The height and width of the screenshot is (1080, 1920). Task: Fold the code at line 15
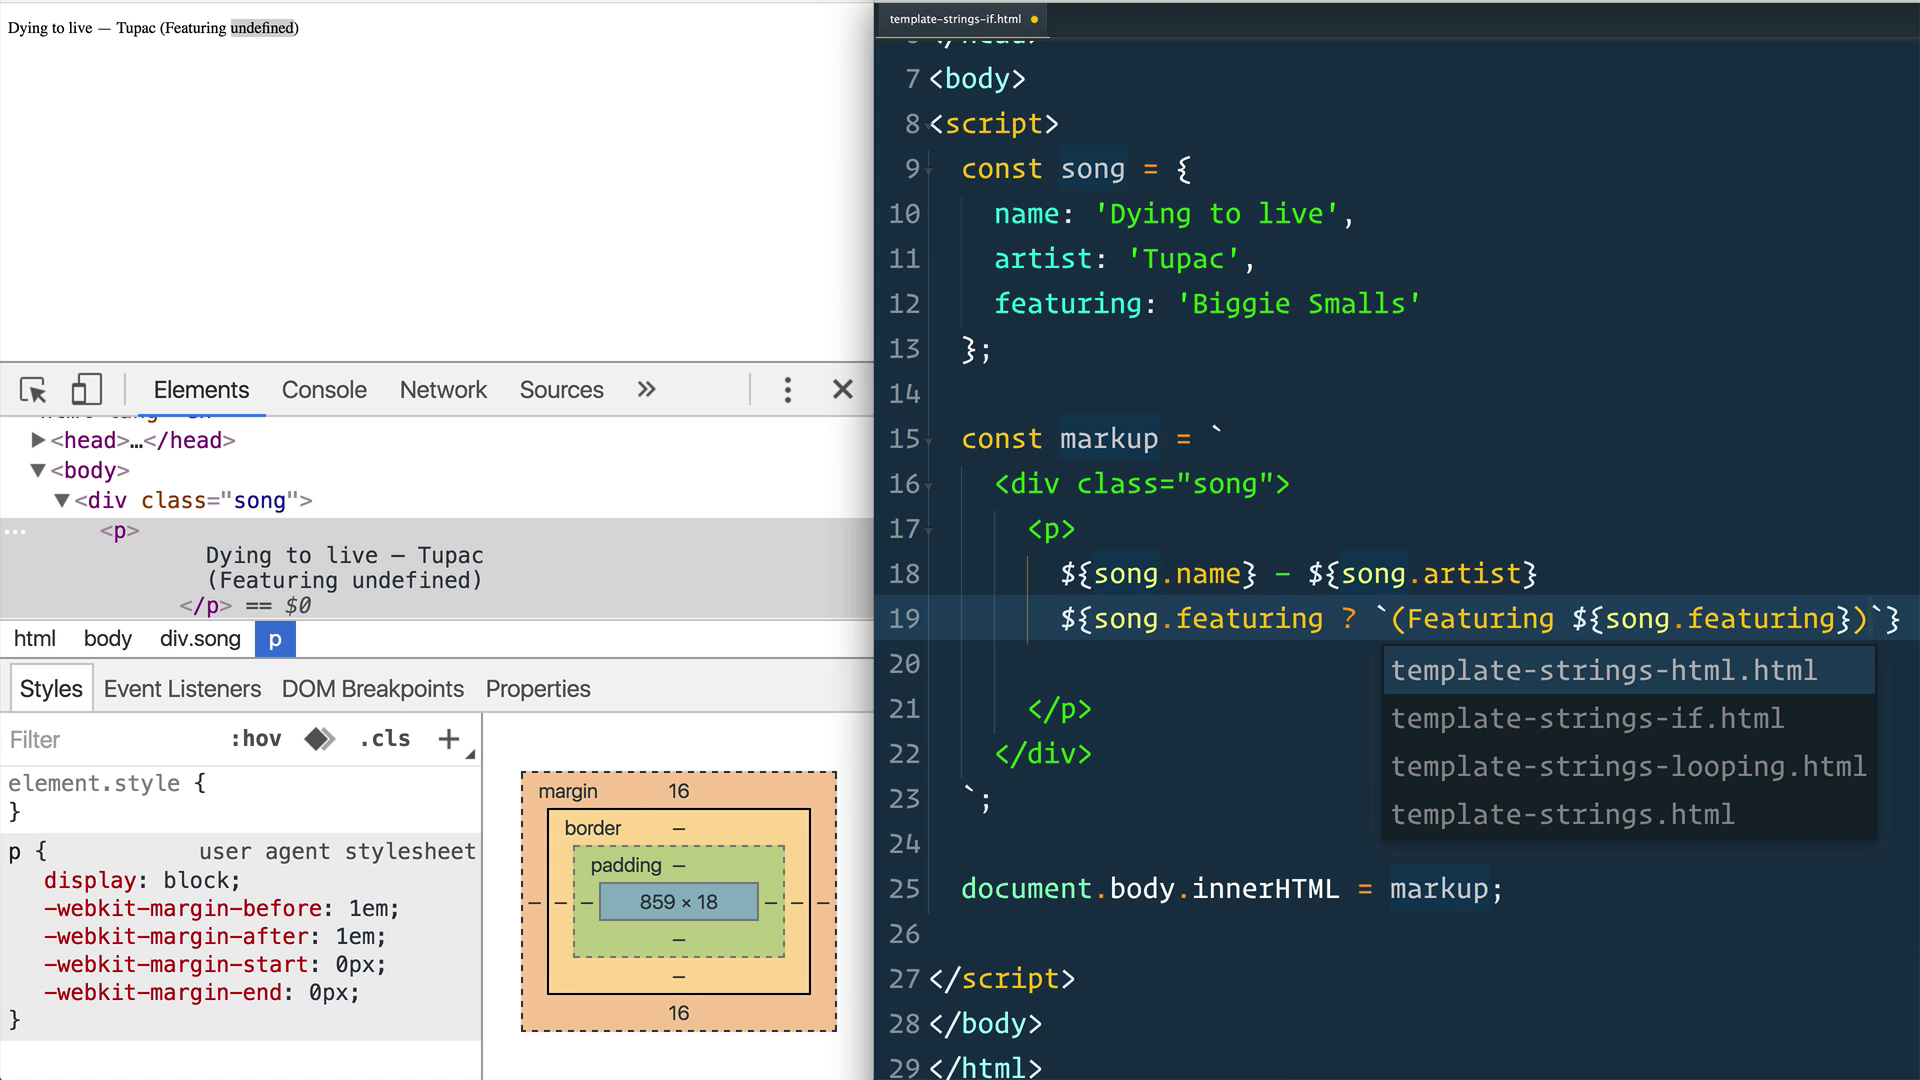pos(929,441)
